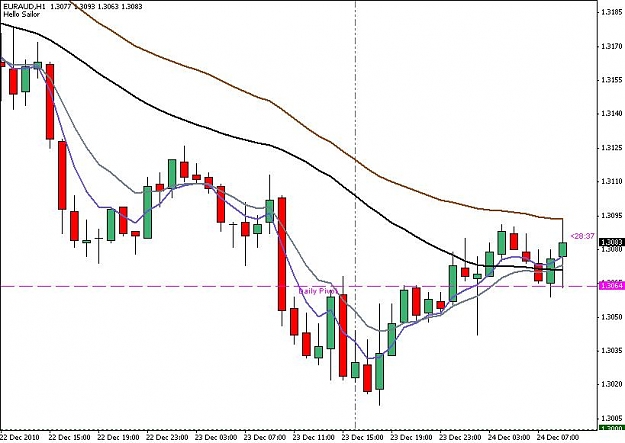Click the 23 Dec 19:00 time label
This screenshot has height=443, width=625.
click(x=412, y=437)
